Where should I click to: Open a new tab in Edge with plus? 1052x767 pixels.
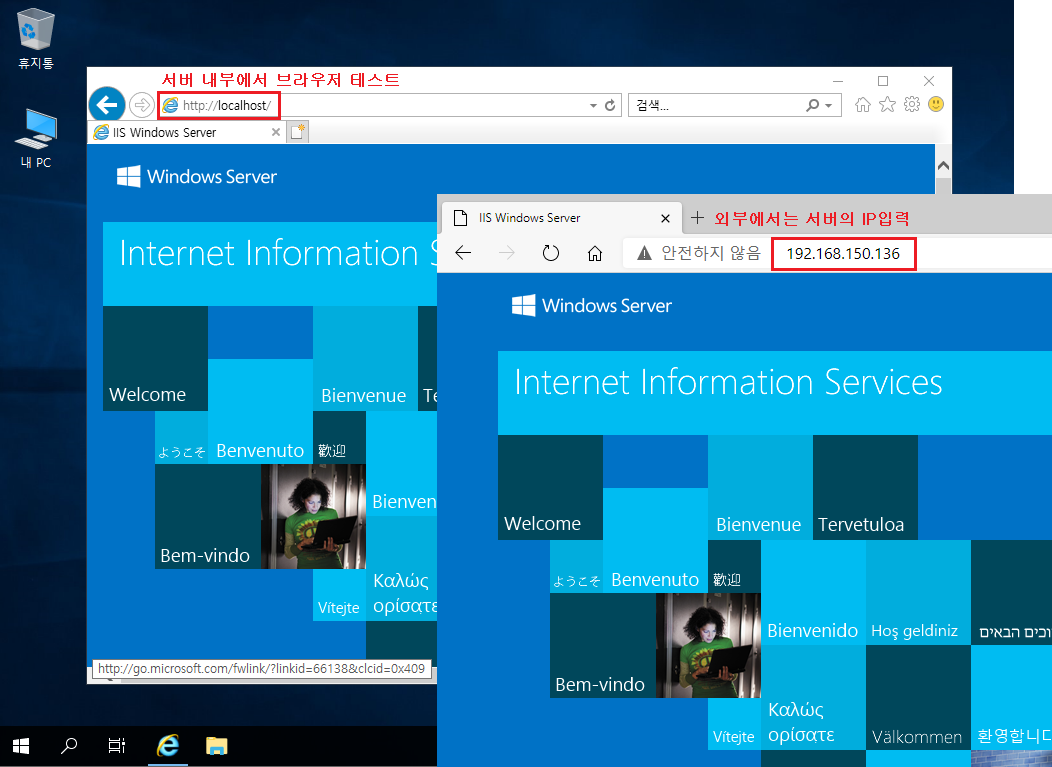tap(697, 217)
